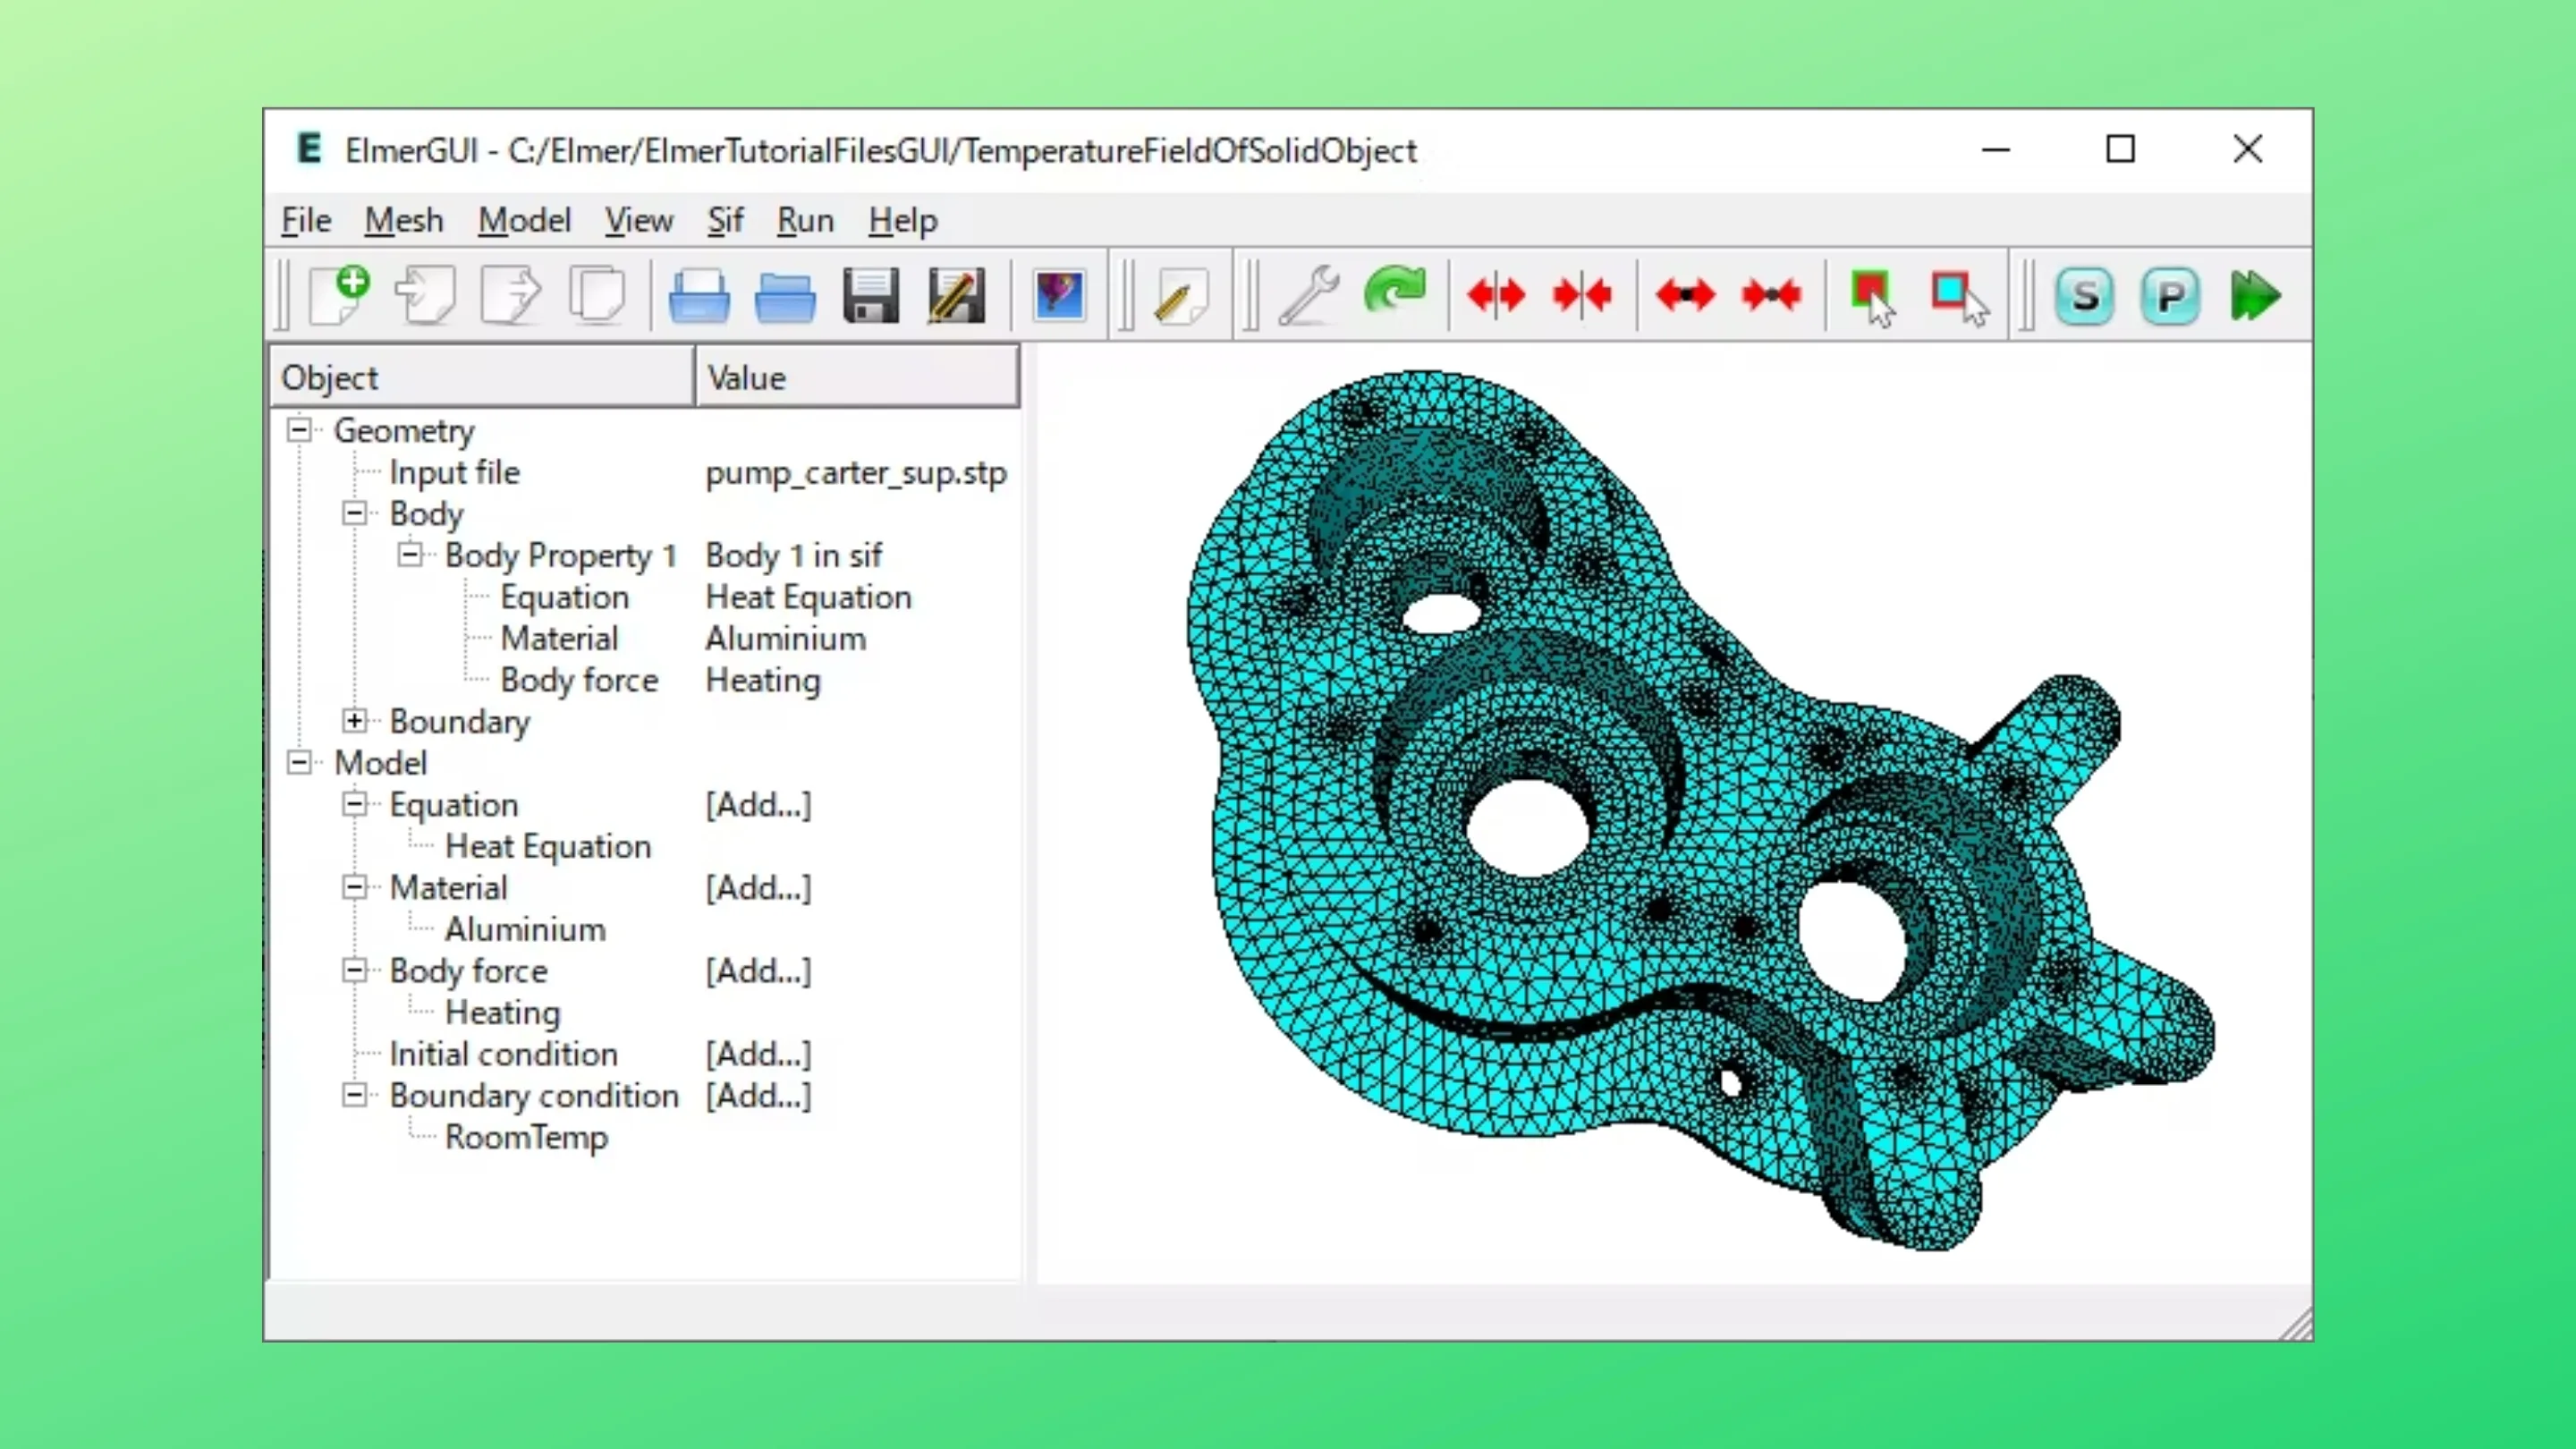Open the Model menu
This screenshot has width=2576, height=1449.
point(525,220)
